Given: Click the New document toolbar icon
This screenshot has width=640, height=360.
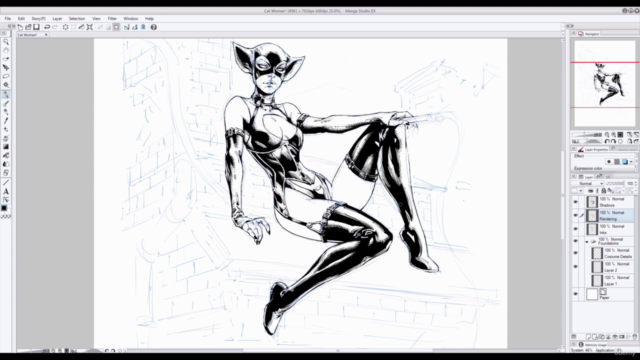Looking at the screenshot, I should (20, 27).
